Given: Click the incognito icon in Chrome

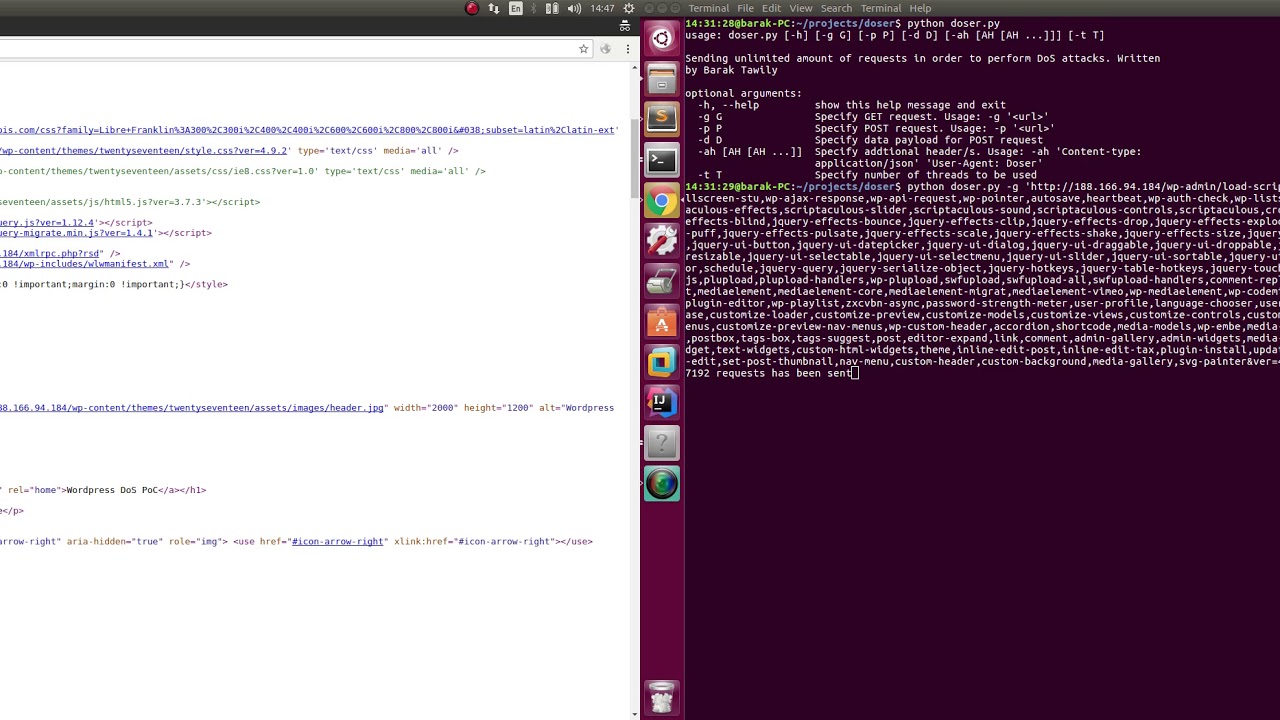Looking at the screenshot, I should (625, 27).
